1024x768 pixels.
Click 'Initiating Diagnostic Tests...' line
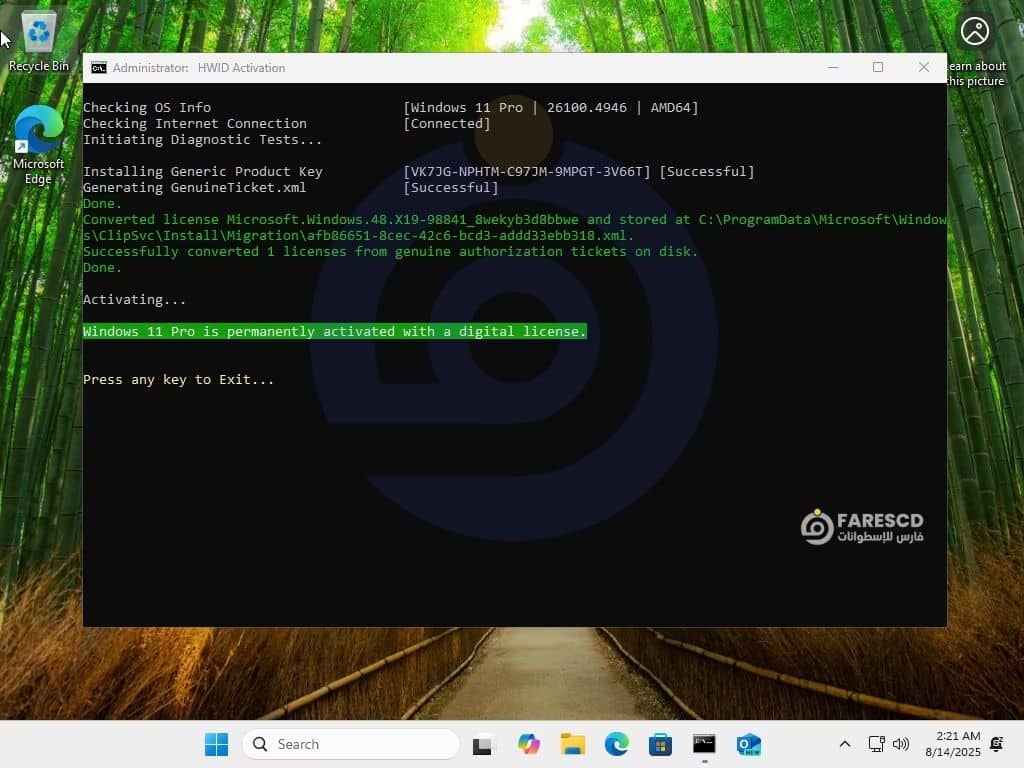pyautogui.click(x=202, y=140)
